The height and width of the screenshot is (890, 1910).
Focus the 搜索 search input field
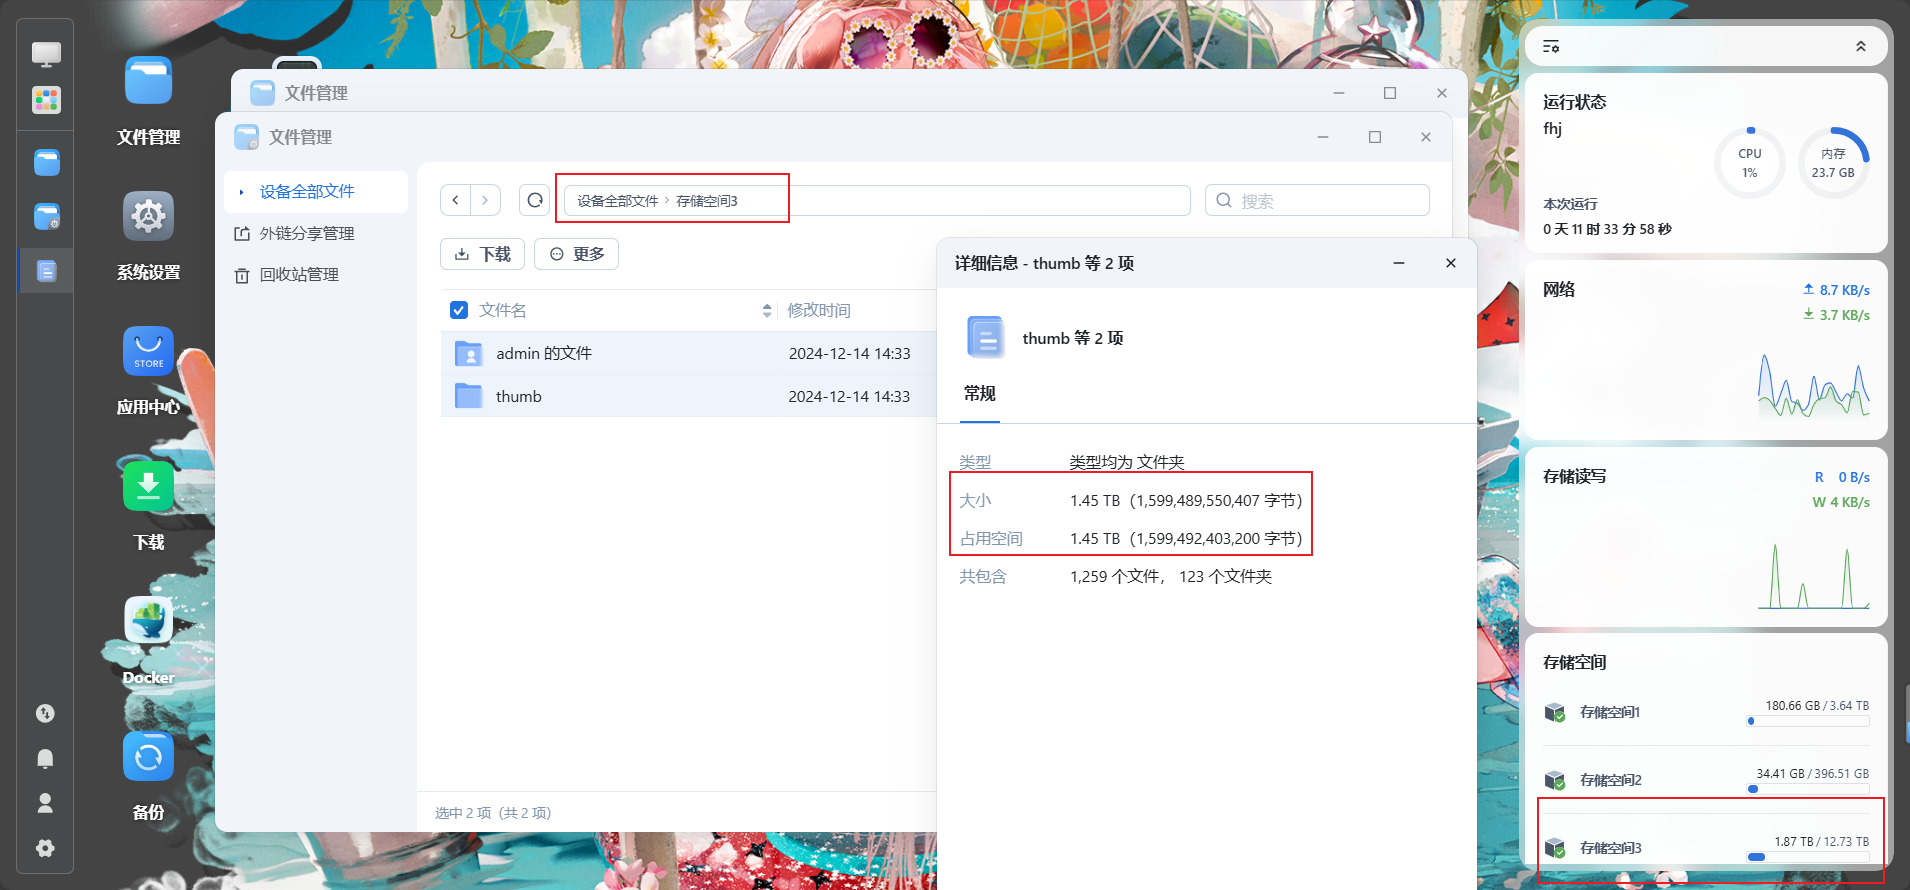point(1317,200)
